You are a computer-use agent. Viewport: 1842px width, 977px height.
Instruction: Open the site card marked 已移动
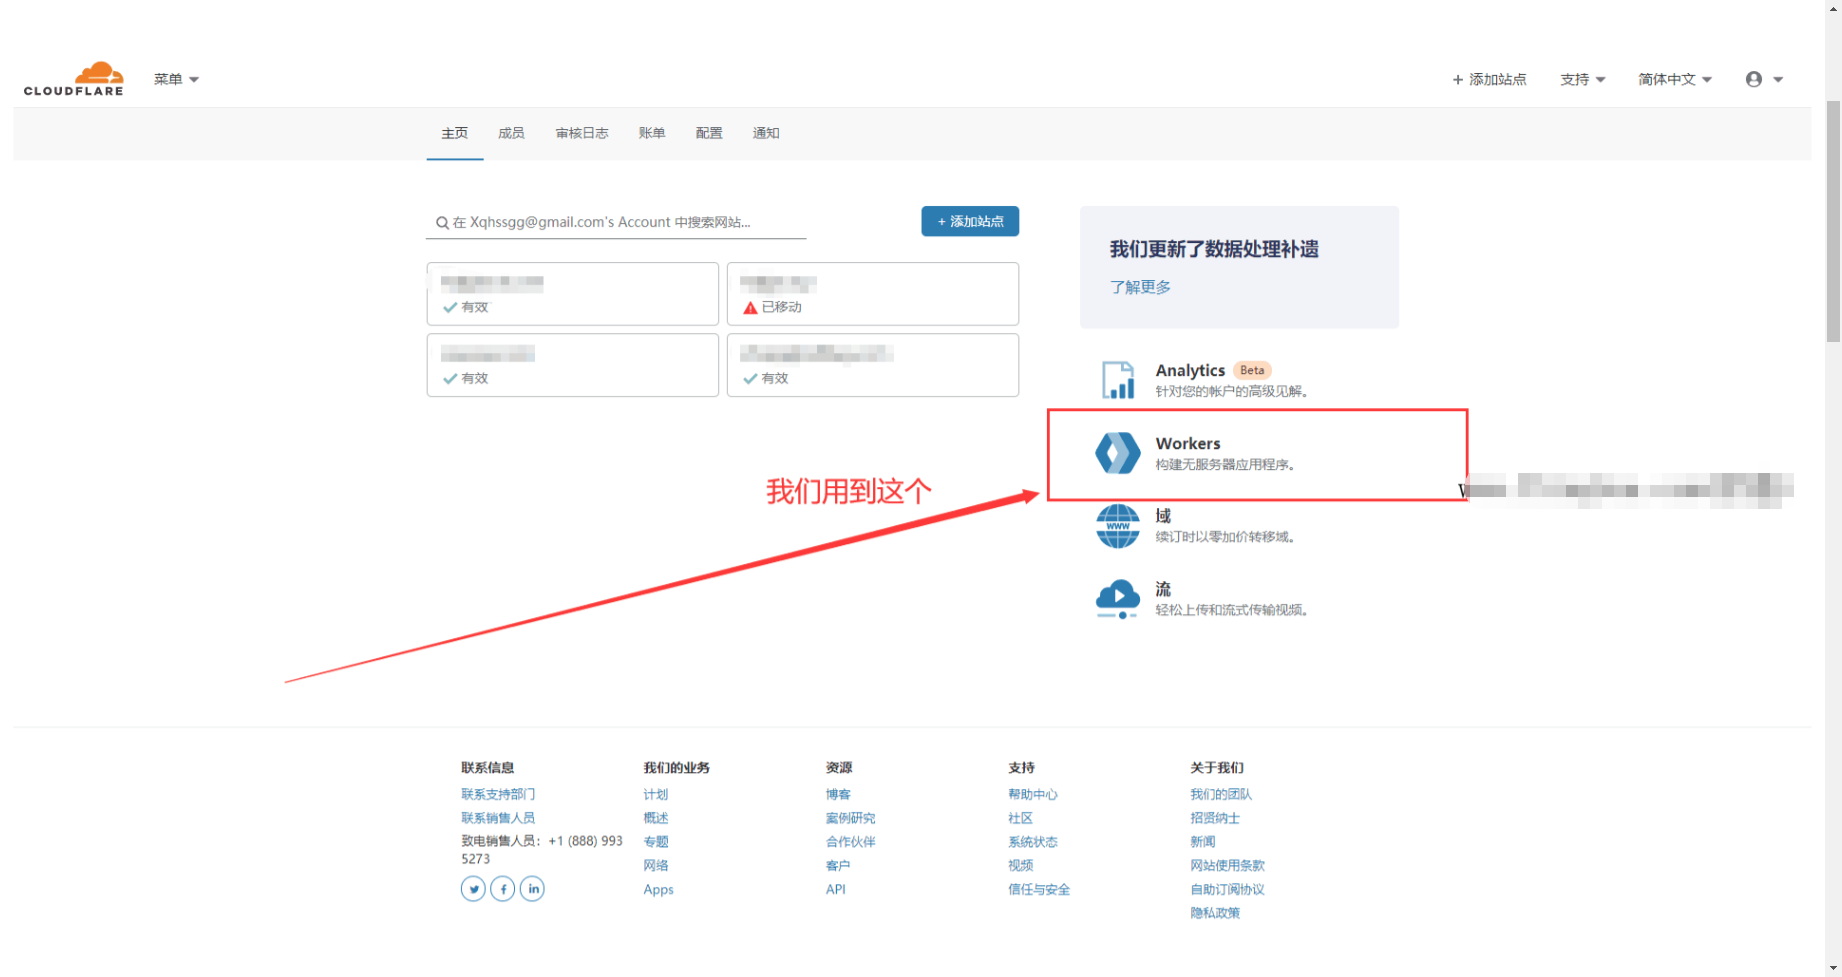point(873,294)
